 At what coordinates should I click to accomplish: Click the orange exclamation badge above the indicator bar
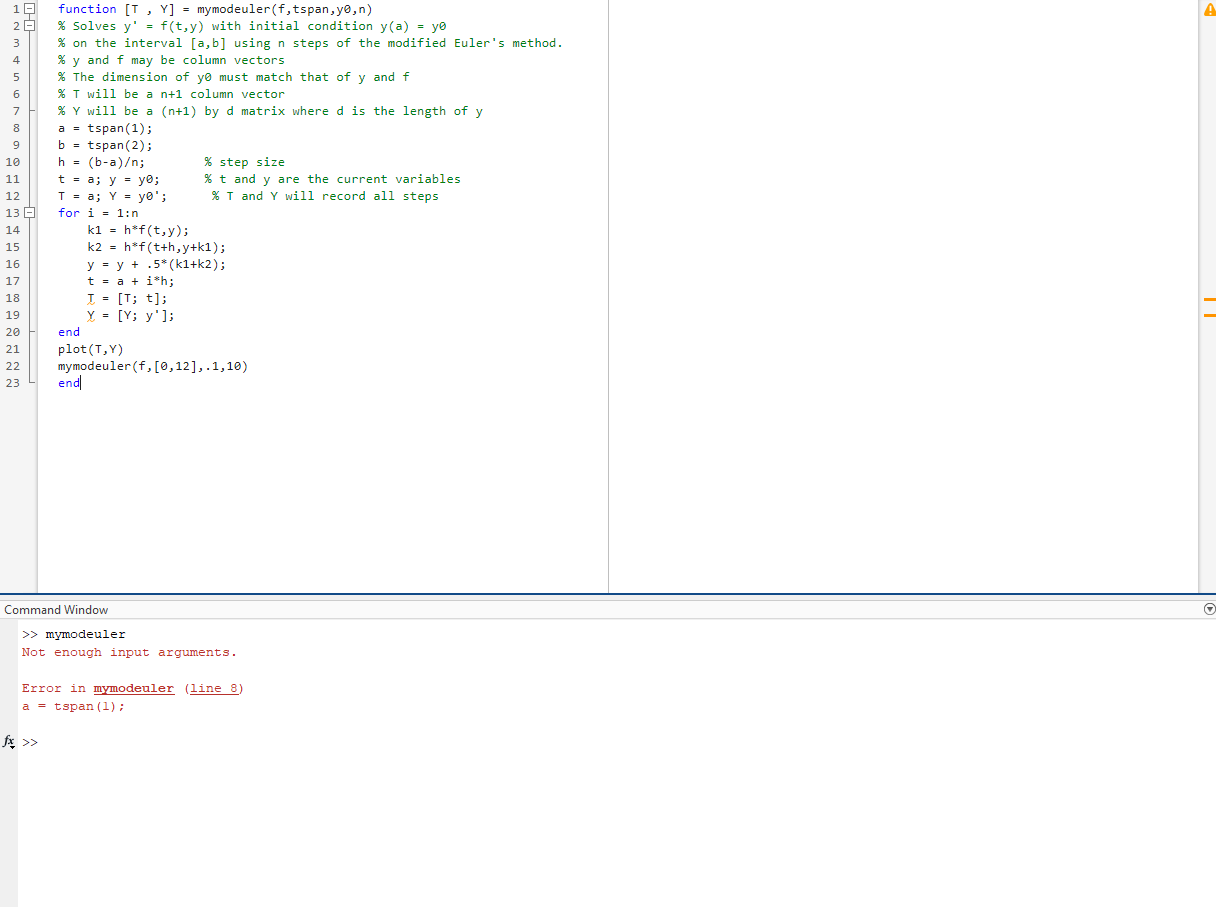pos(1208,8)
